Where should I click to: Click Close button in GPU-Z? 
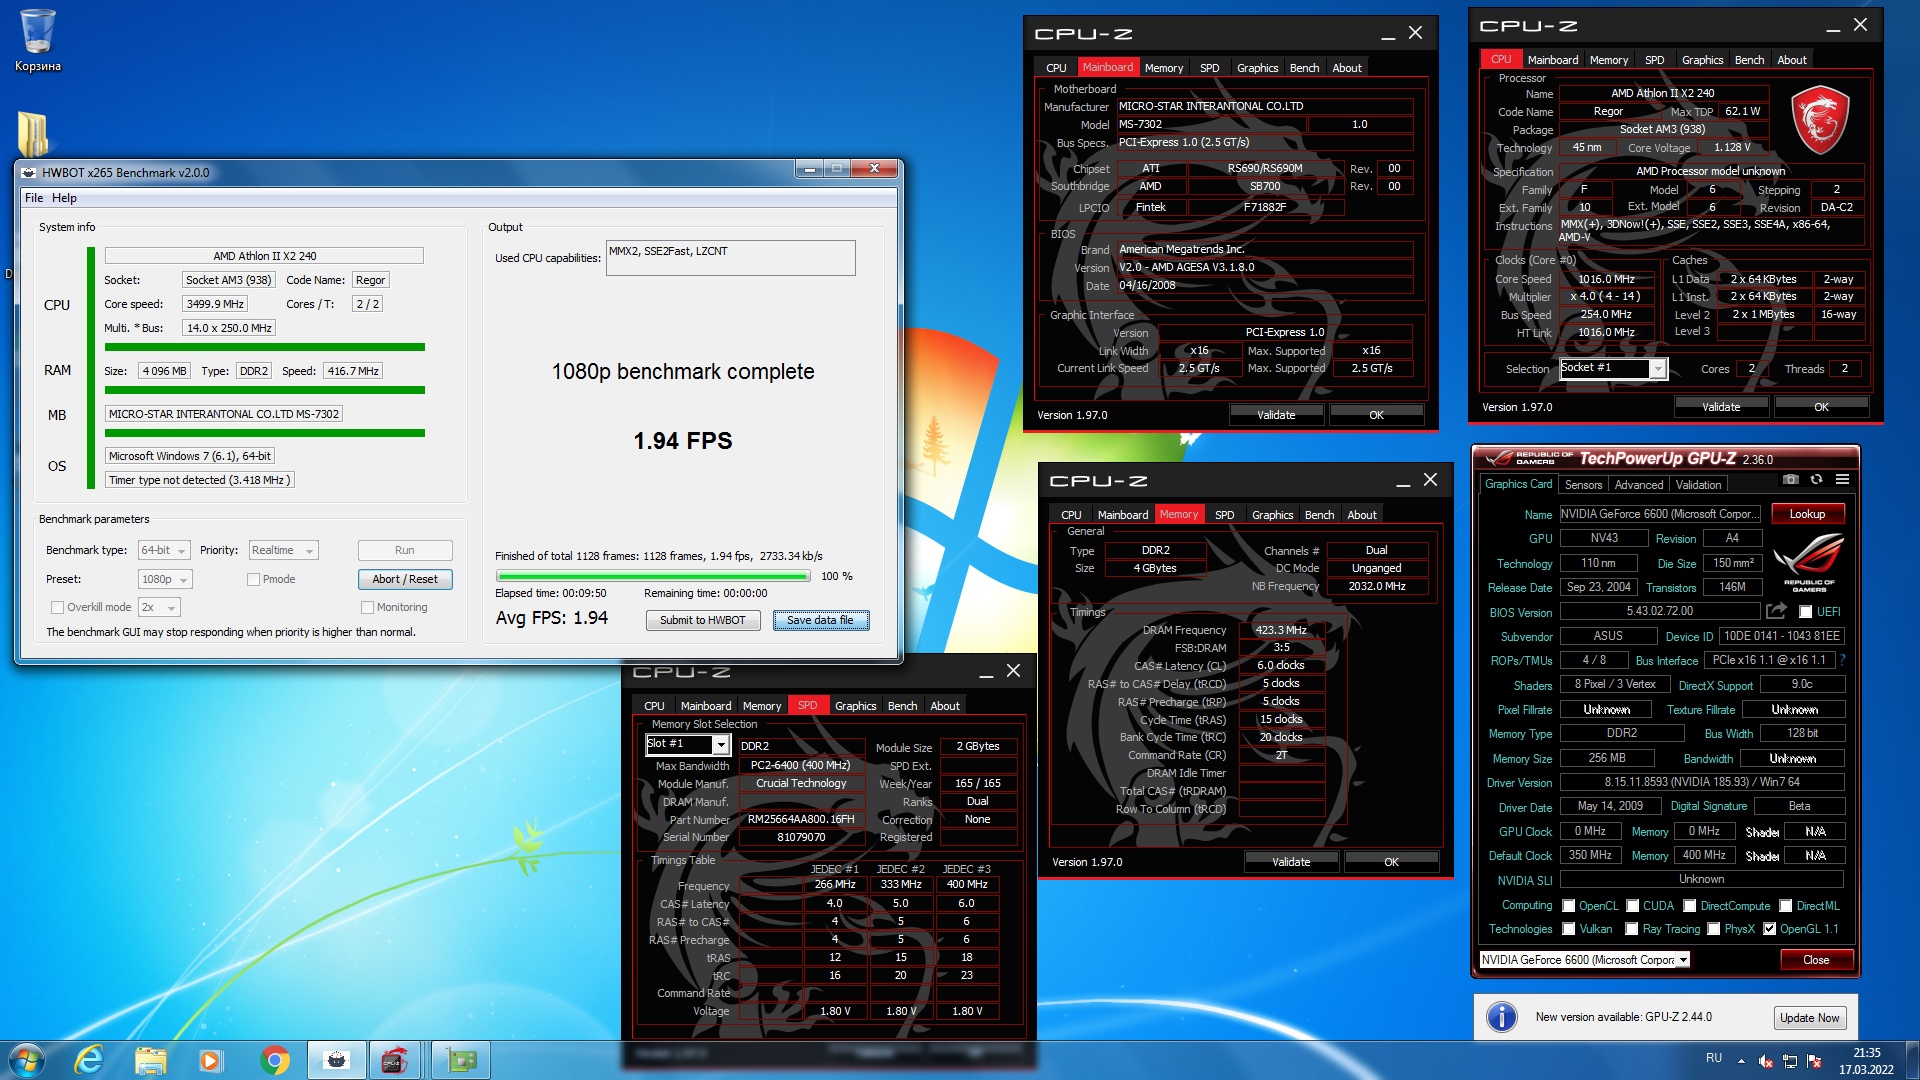pos(1816,960)
